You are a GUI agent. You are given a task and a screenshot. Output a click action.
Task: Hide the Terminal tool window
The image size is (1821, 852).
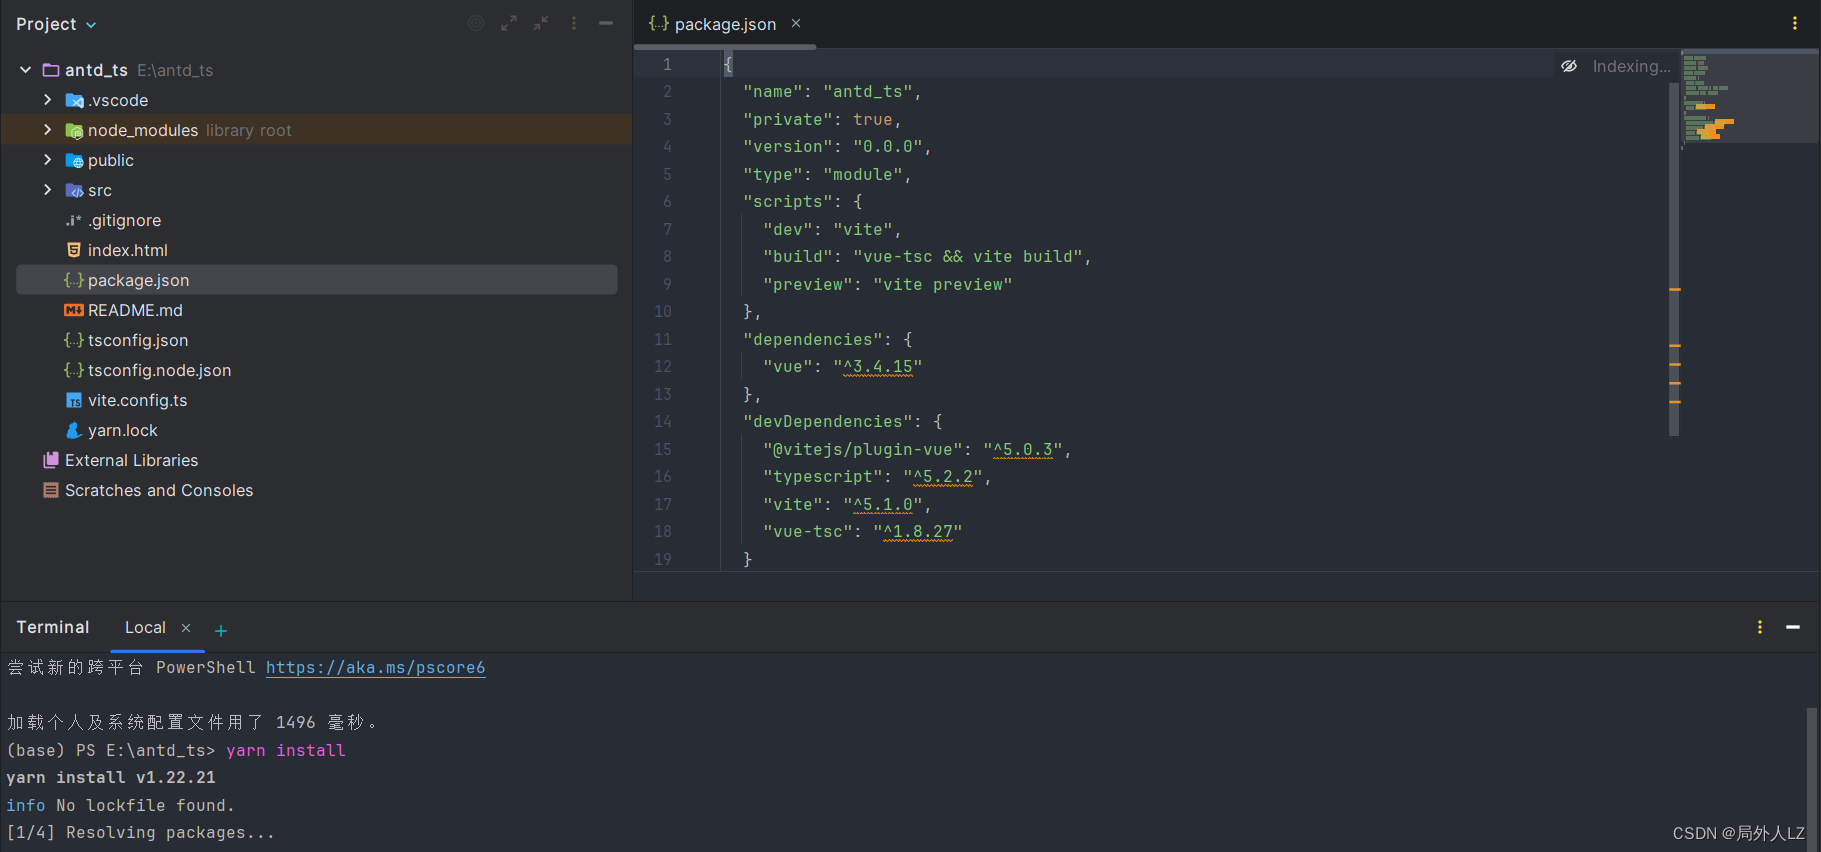(1793, 627)
